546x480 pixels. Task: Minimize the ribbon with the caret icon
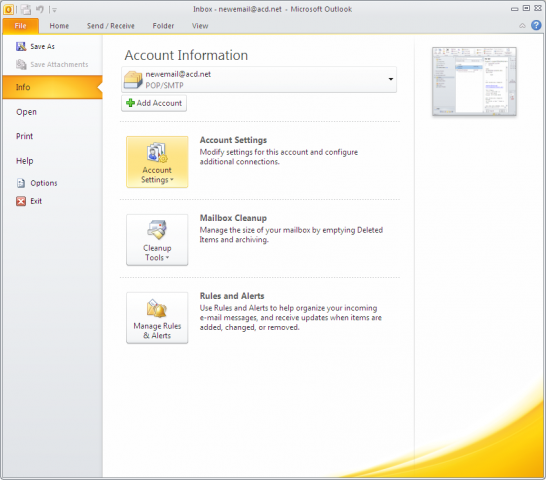(522, 25)
